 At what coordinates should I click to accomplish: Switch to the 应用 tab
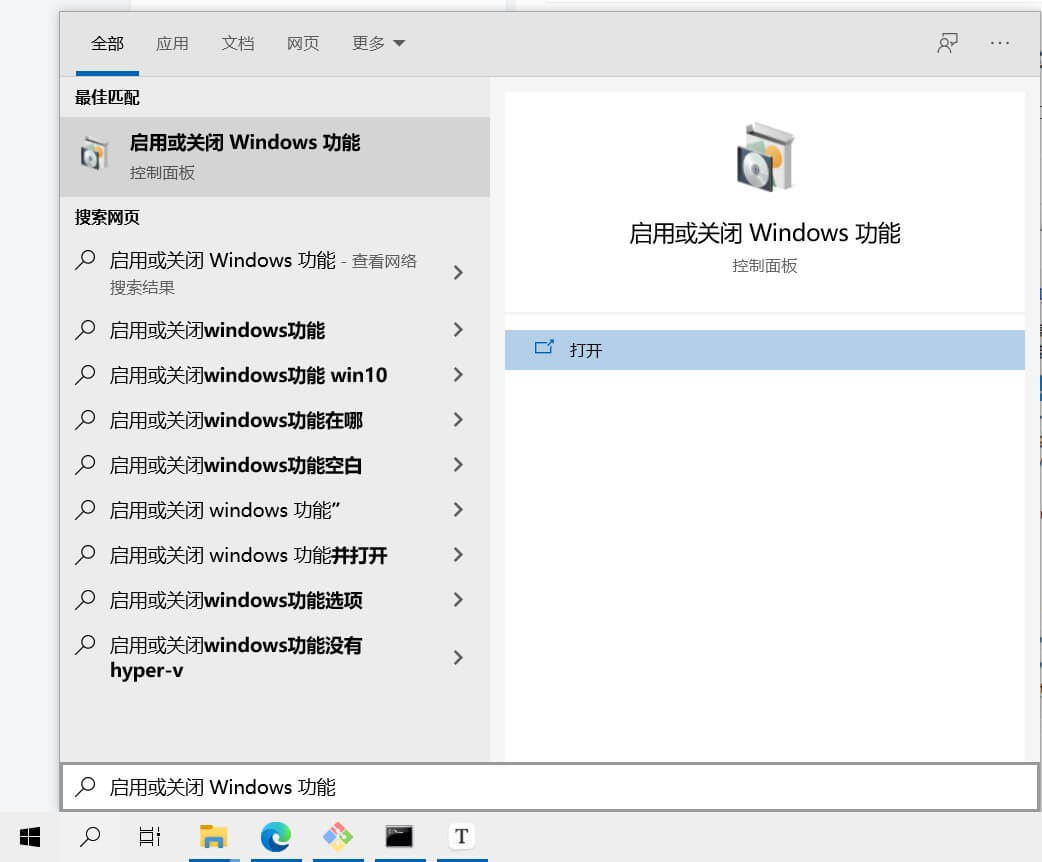172,44
